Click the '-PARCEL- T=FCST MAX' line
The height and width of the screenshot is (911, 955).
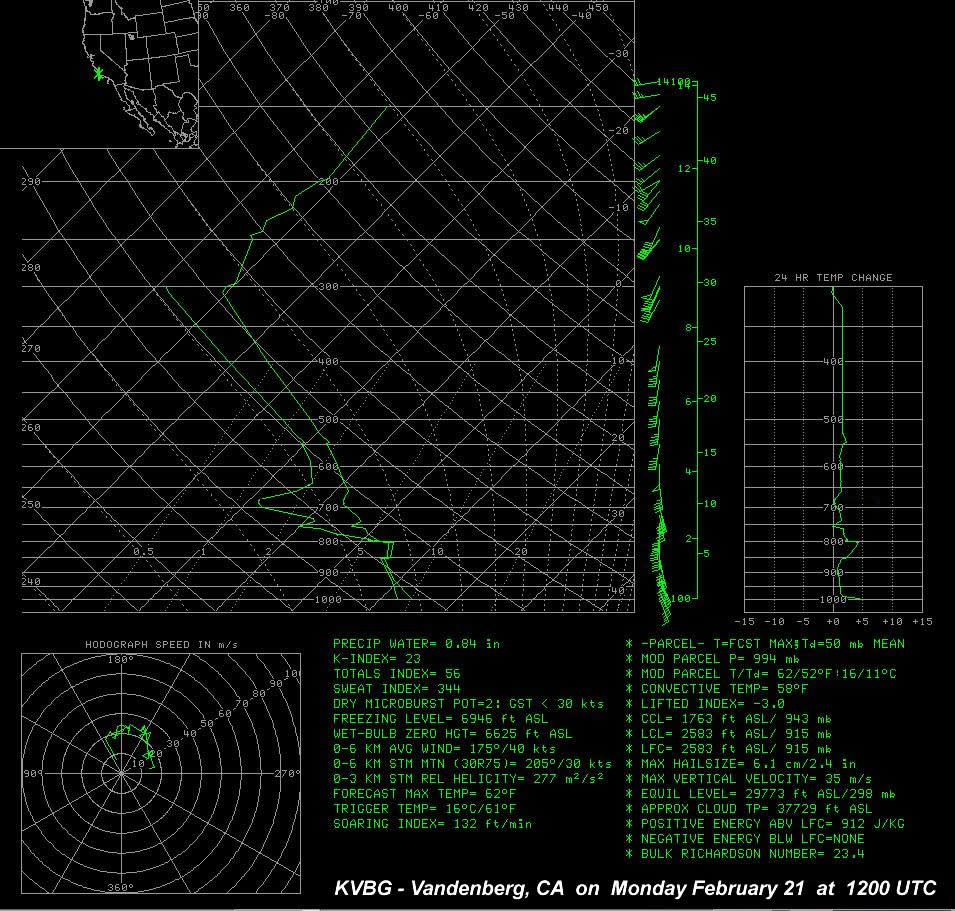tap(765, 644)
